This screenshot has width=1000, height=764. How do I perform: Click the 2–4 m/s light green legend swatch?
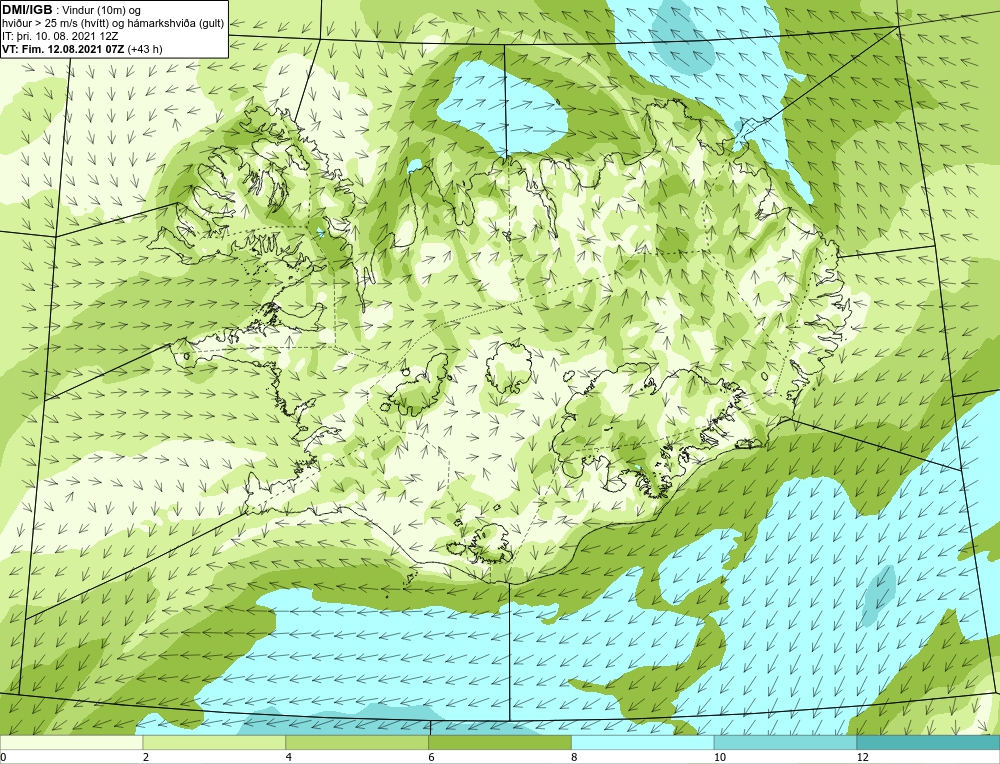click(214, 743)
